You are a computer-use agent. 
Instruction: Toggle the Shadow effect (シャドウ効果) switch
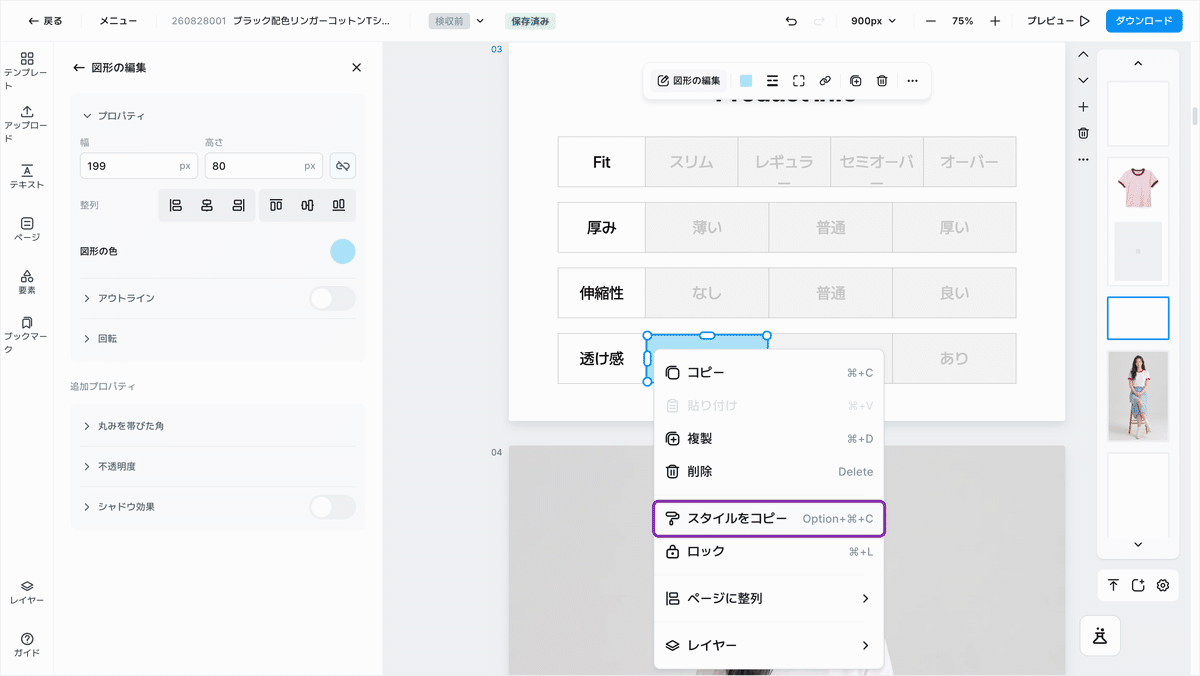332,507
